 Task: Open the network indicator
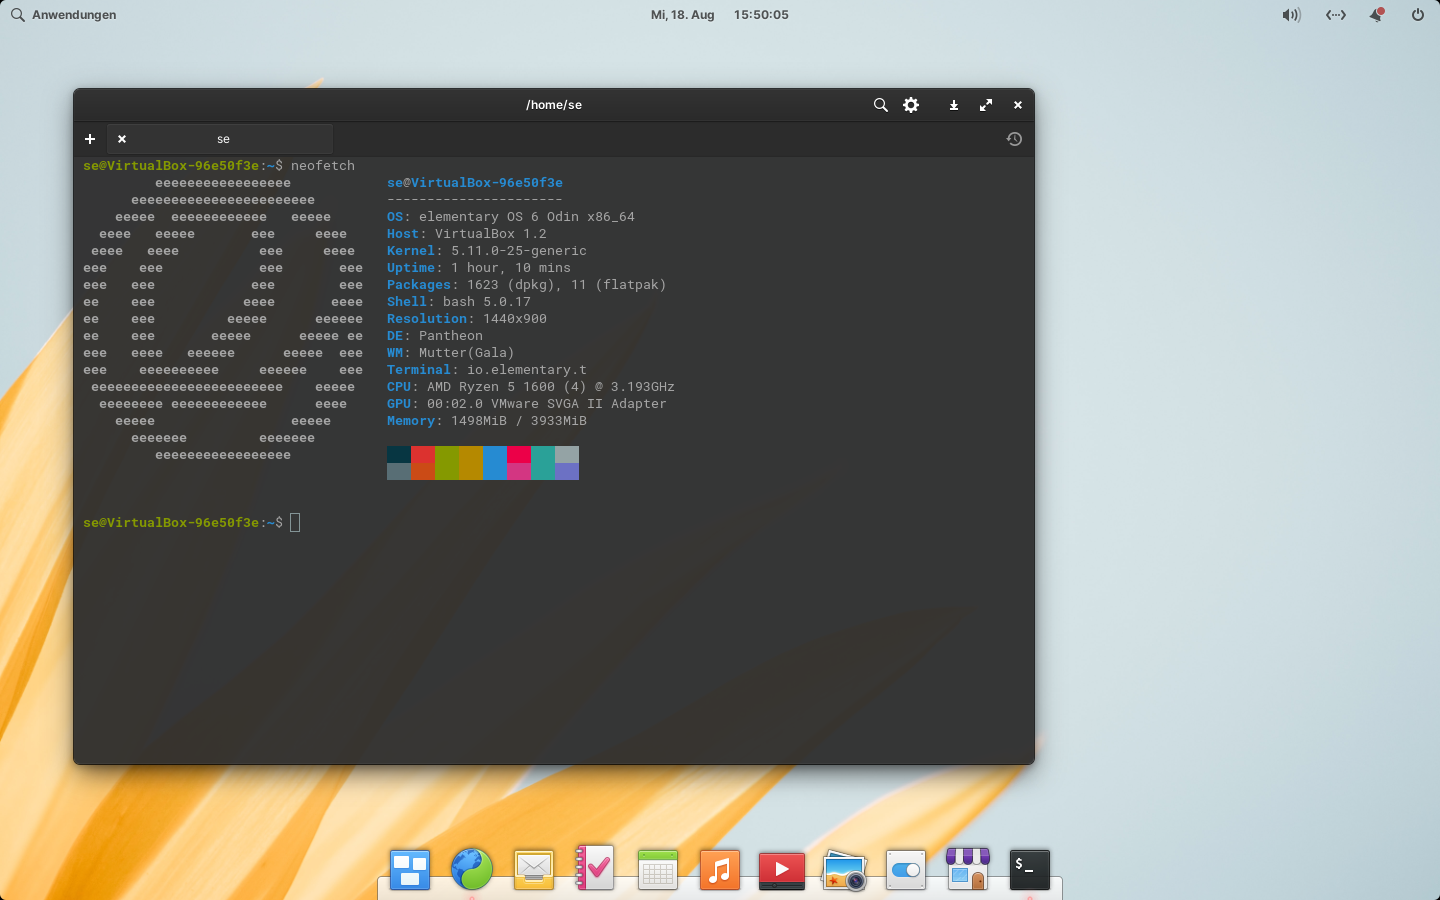[1336, 15]
